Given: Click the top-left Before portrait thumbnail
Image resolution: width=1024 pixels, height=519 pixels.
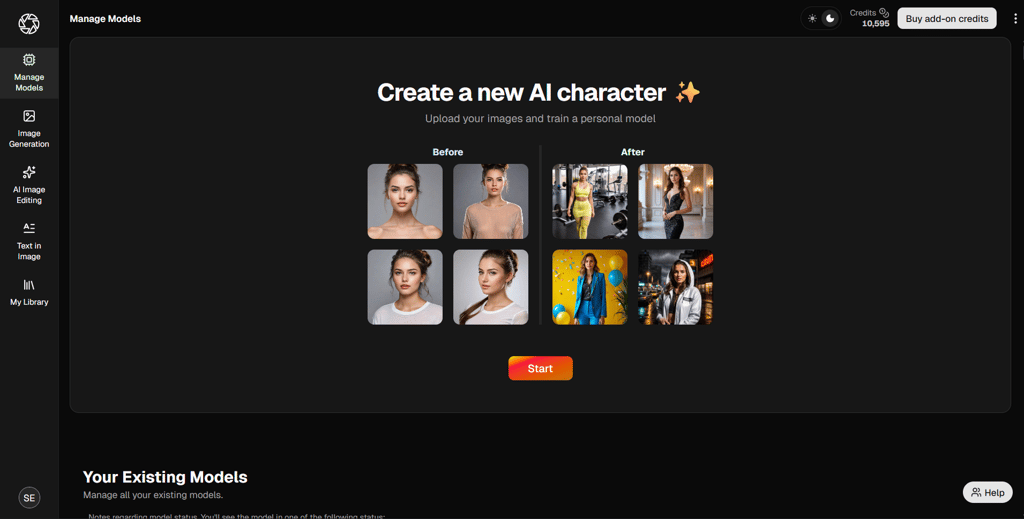Looking at the screenshot, I should [x=405, y=201].
